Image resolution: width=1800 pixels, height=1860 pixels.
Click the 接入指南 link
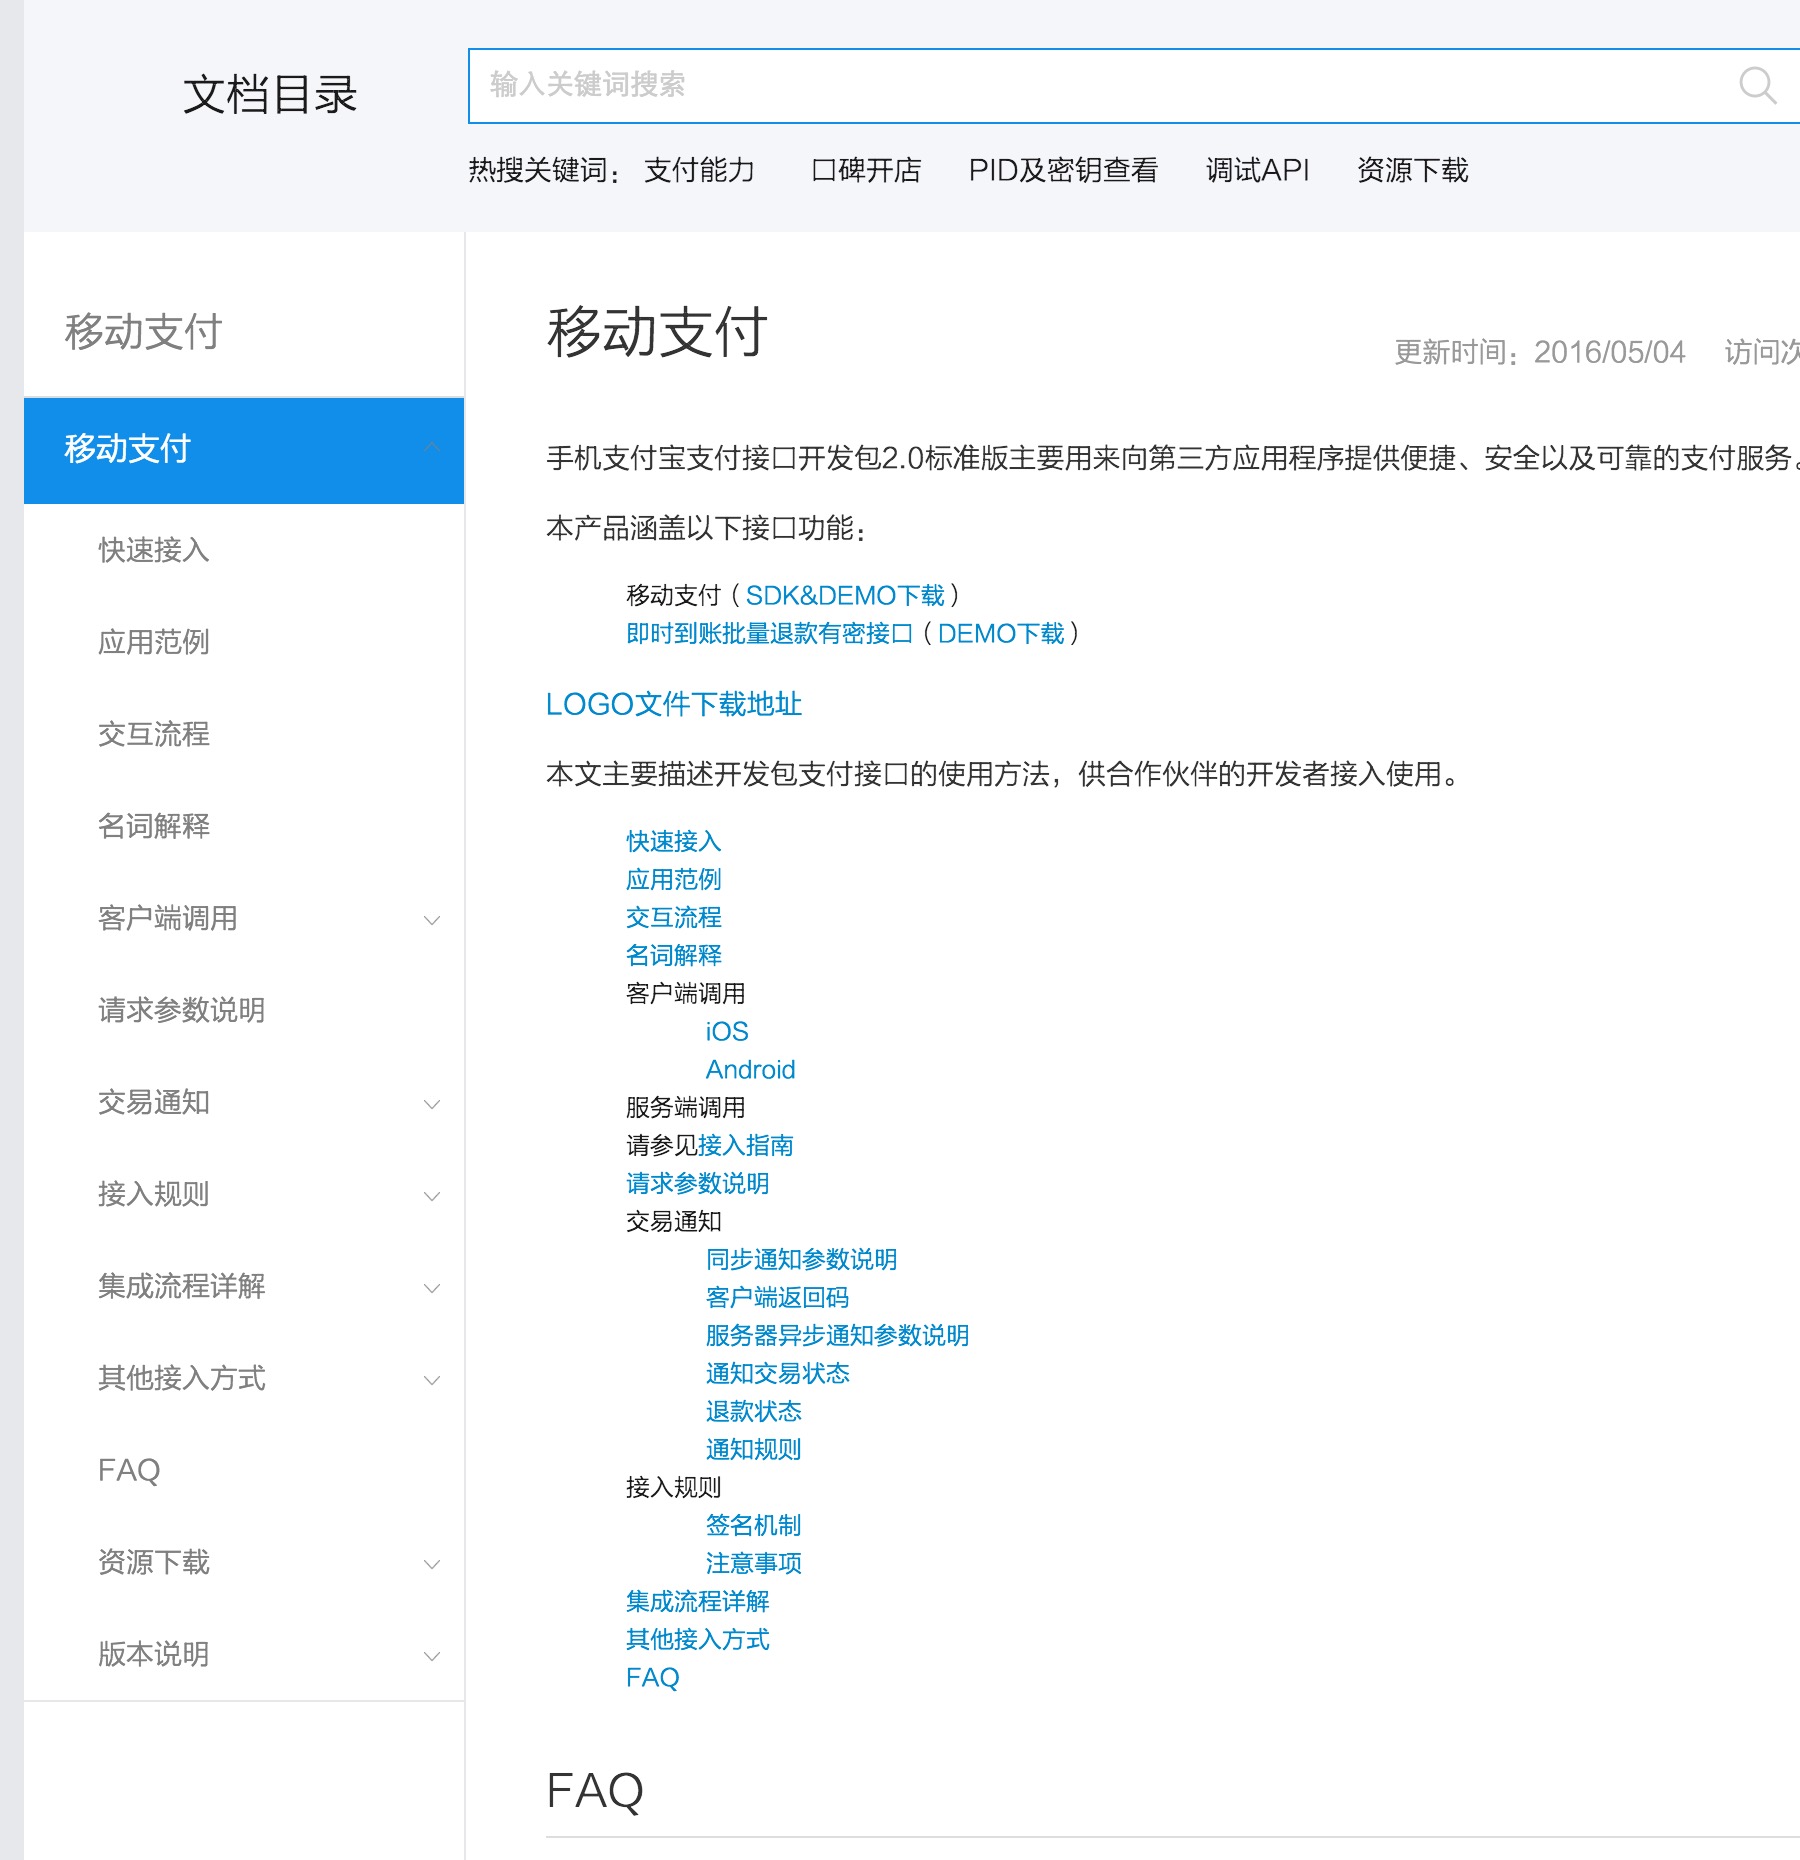[x=746, y=1146]
